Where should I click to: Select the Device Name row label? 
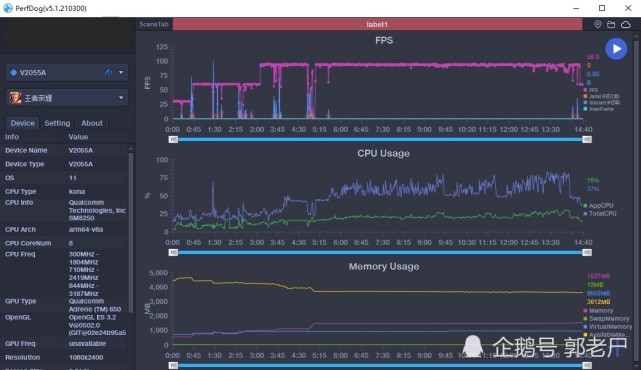[26, 150]
